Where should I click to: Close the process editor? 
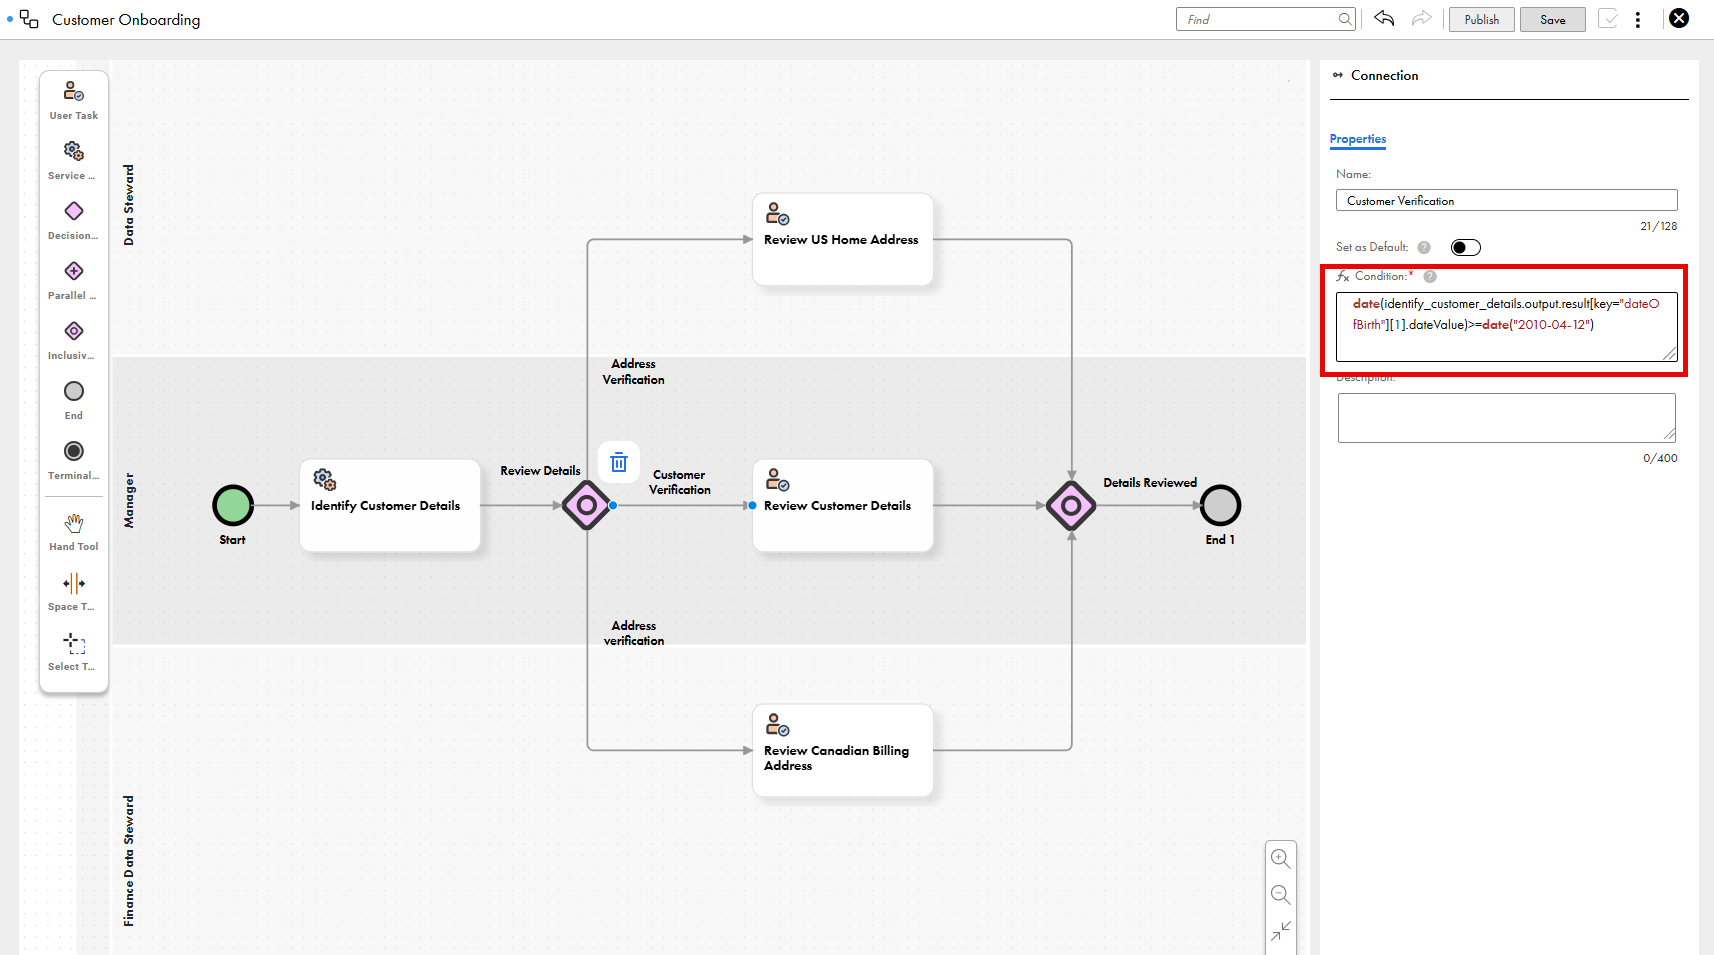pos(1679,18)
